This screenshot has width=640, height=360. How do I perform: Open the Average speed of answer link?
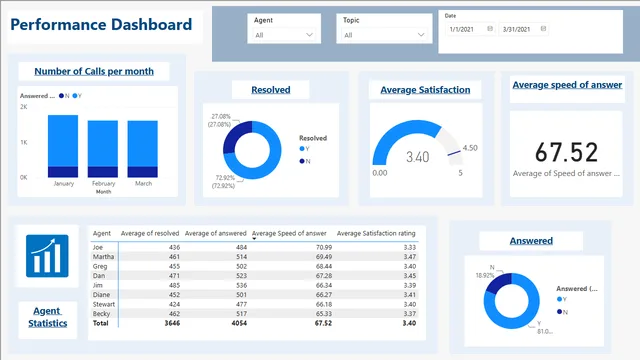point(567,85)
